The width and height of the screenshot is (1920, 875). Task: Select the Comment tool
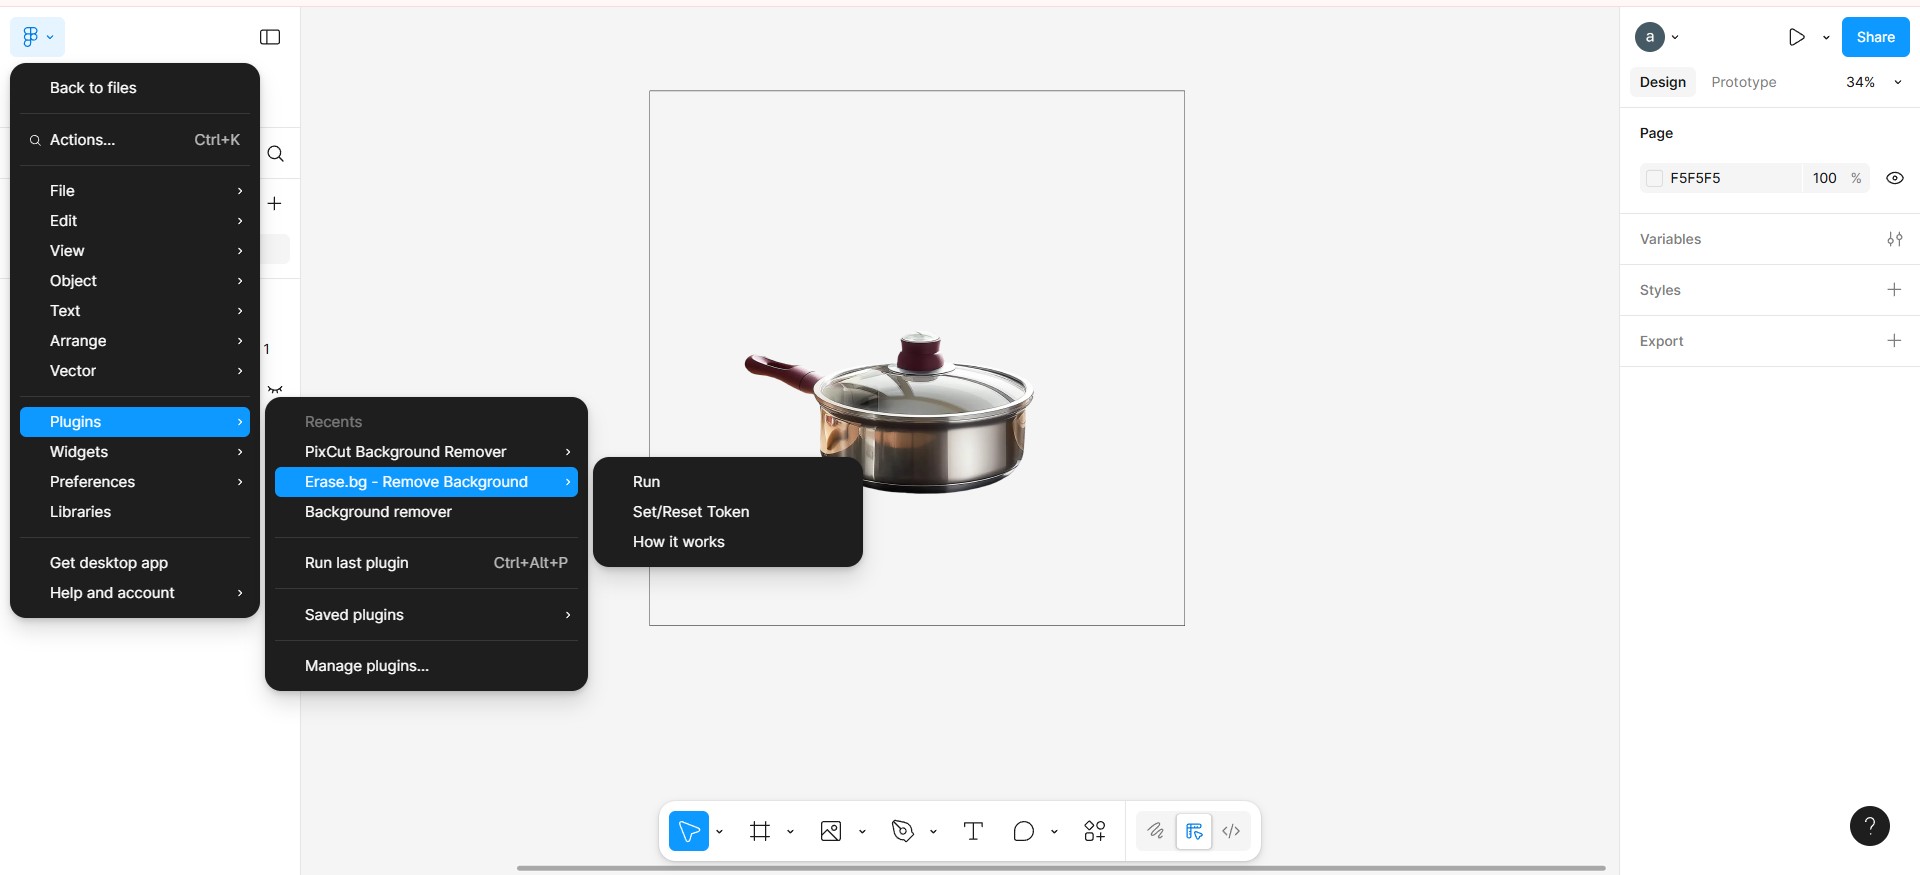tap(1023, 831)
